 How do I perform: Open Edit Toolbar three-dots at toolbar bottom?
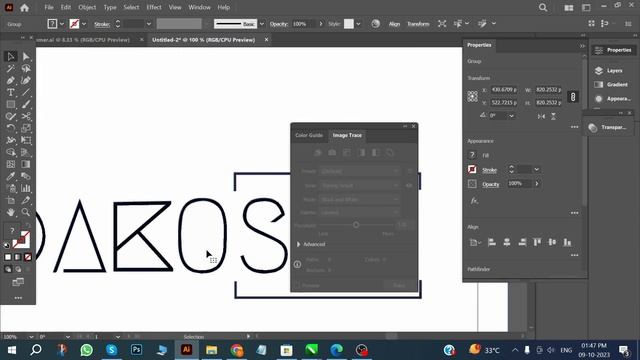[x=18, y=298]
